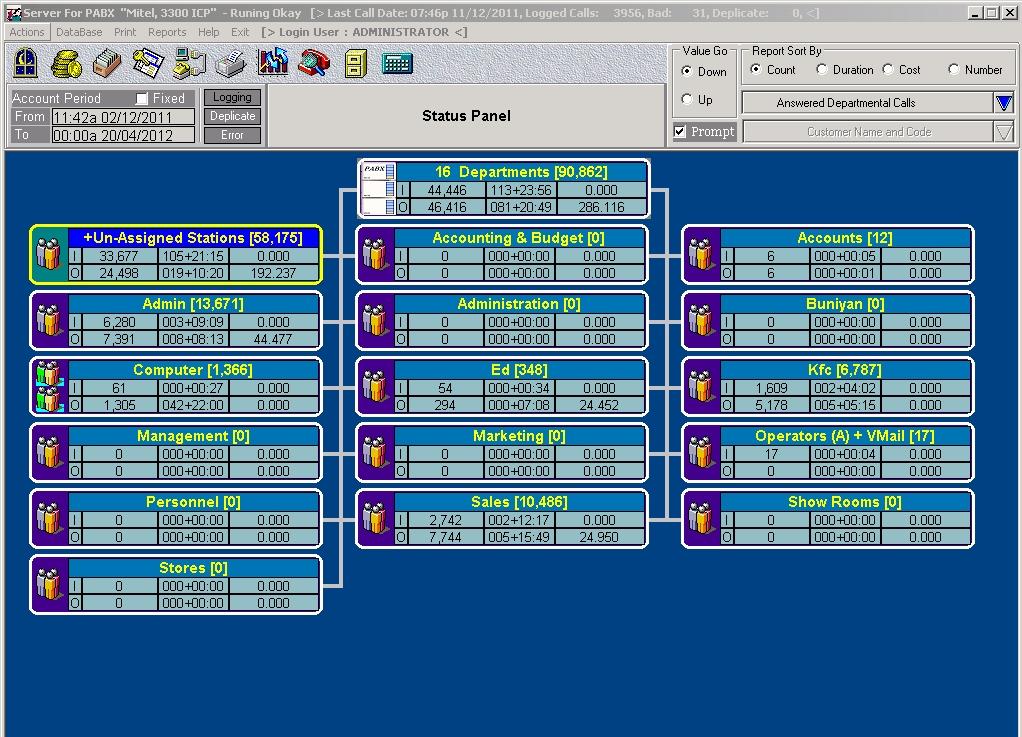Sort report by Duration
Image resolution: width=1022 pixels, height=737 pixels.
822,69
